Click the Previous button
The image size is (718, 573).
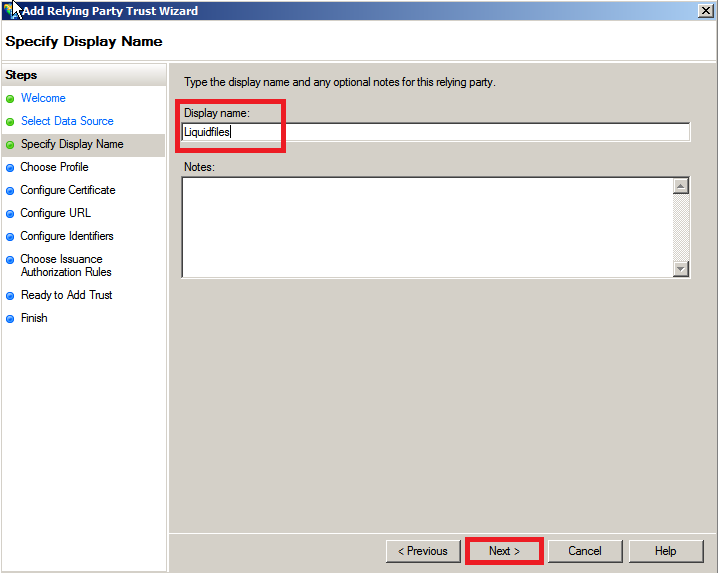click(422, 551)
